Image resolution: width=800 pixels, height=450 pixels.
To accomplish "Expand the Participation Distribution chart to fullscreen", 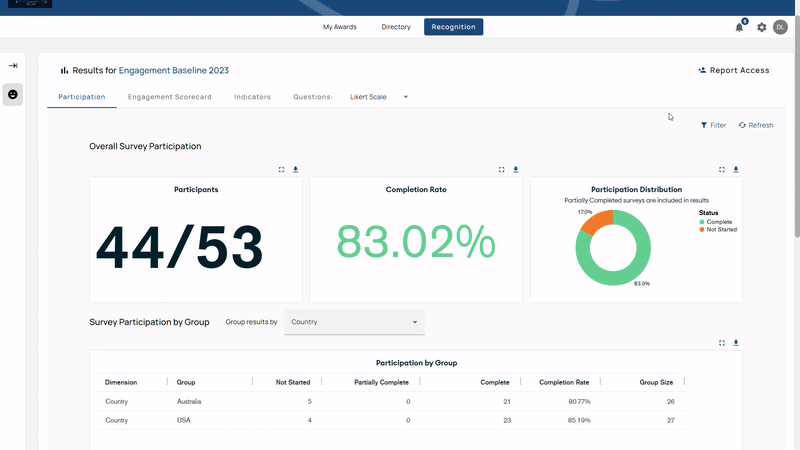I will (x=722, y=169).
